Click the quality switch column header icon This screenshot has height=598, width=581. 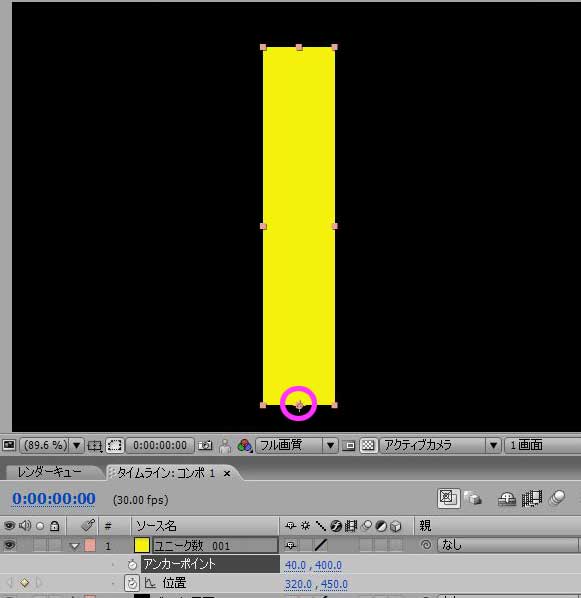click(320, 526)
